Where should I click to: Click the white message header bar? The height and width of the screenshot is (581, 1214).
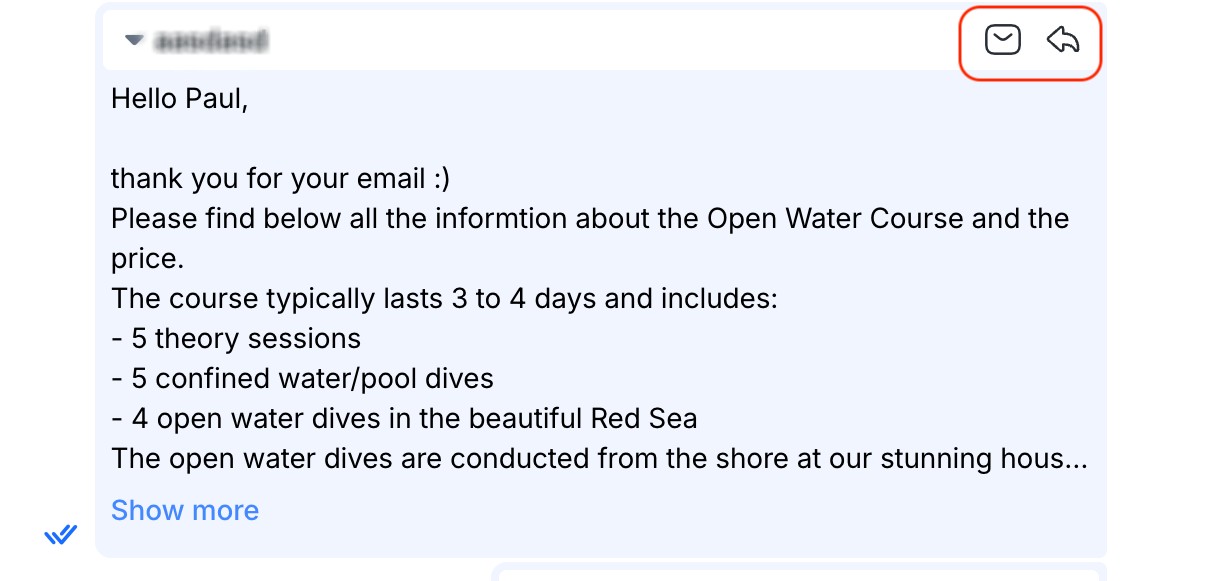coord(600,41)
